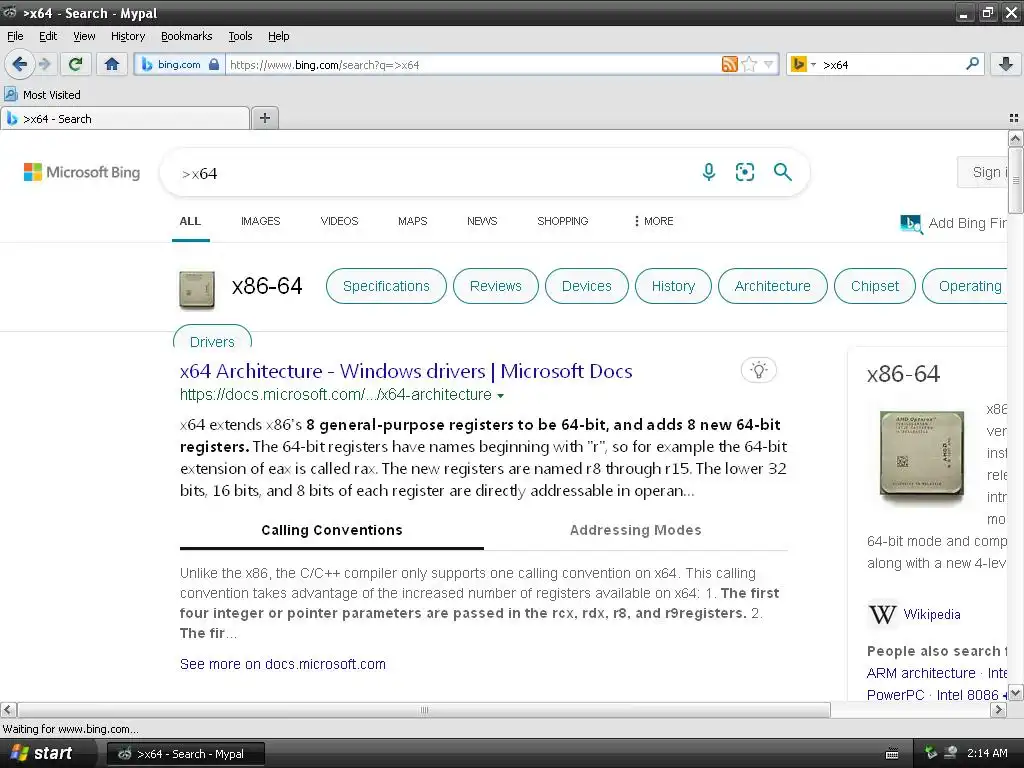
Task: Open the AMD Opteron processor image in sidebar
Action: [x=921, y=453]
